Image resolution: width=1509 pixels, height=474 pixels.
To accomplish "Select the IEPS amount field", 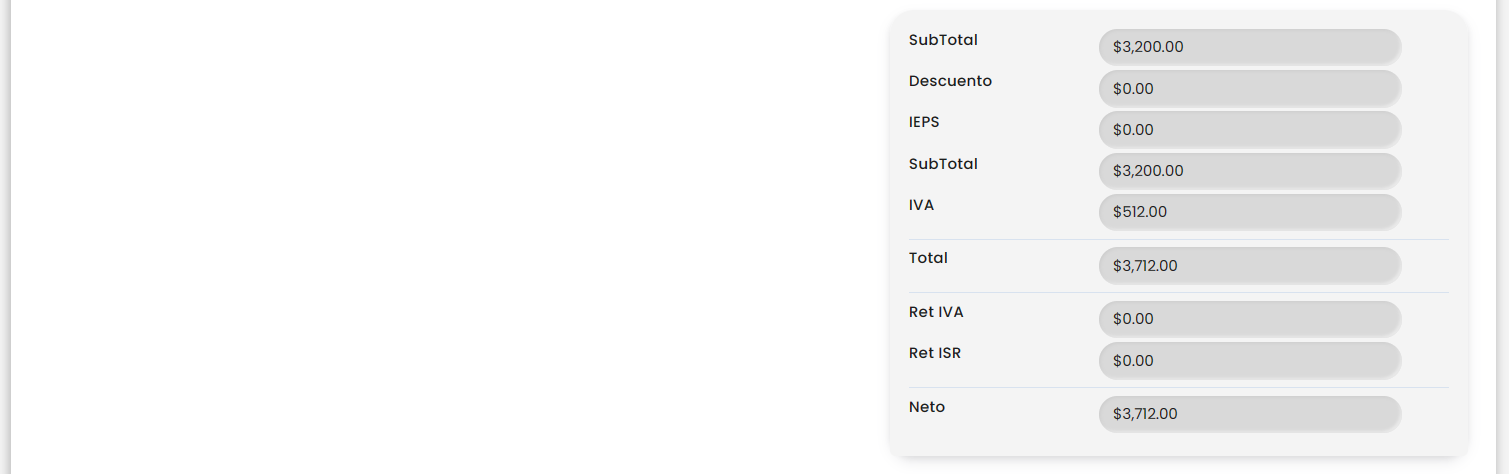I will point(1249,129).
